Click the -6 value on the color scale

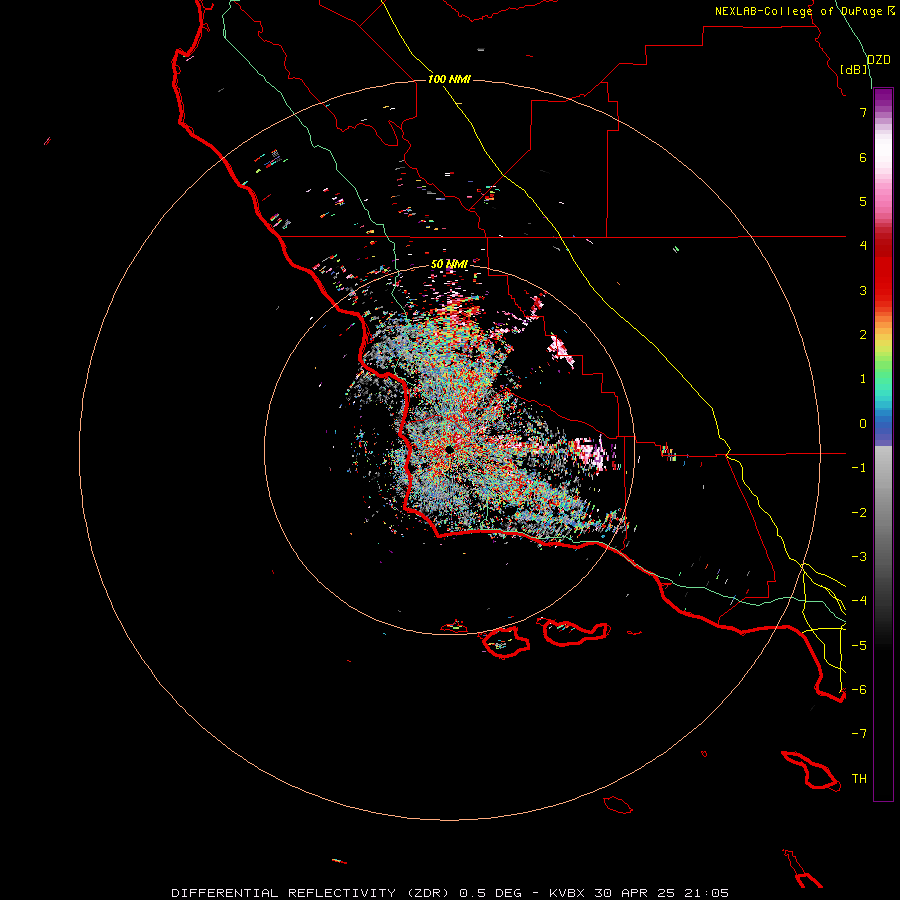coord(859,689)
